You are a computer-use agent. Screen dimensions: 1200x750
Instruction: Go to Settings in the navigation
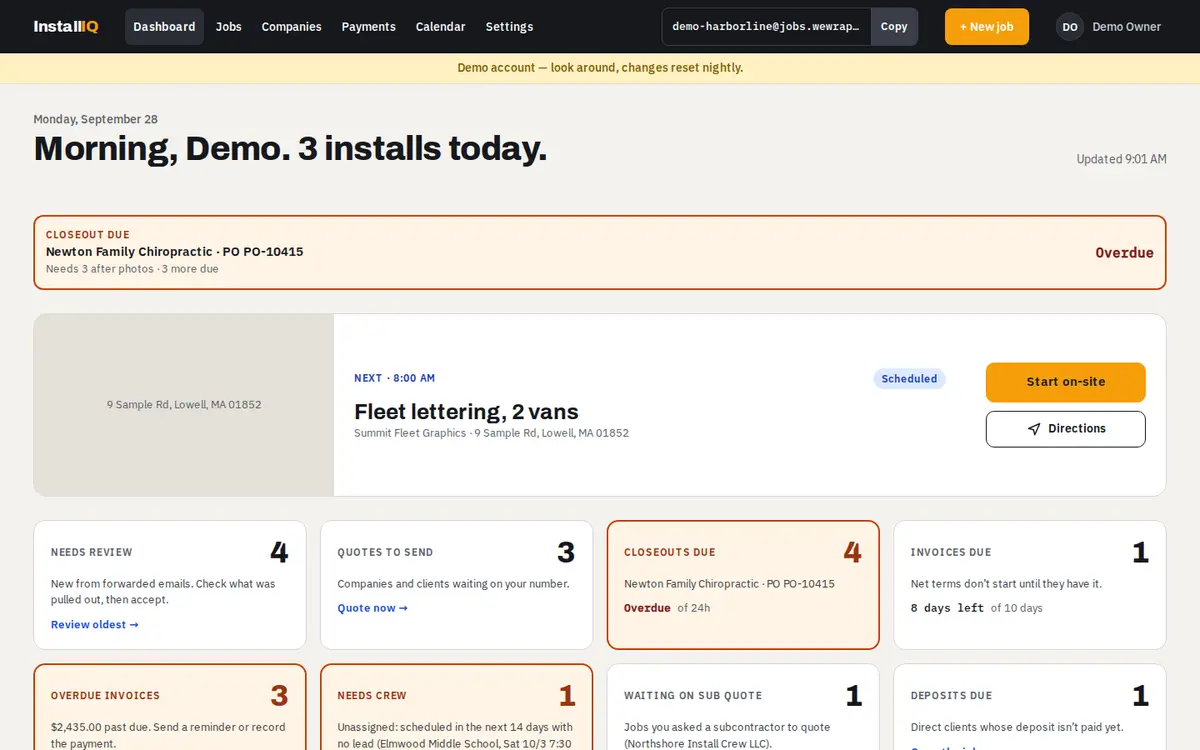tap(509, 27)
